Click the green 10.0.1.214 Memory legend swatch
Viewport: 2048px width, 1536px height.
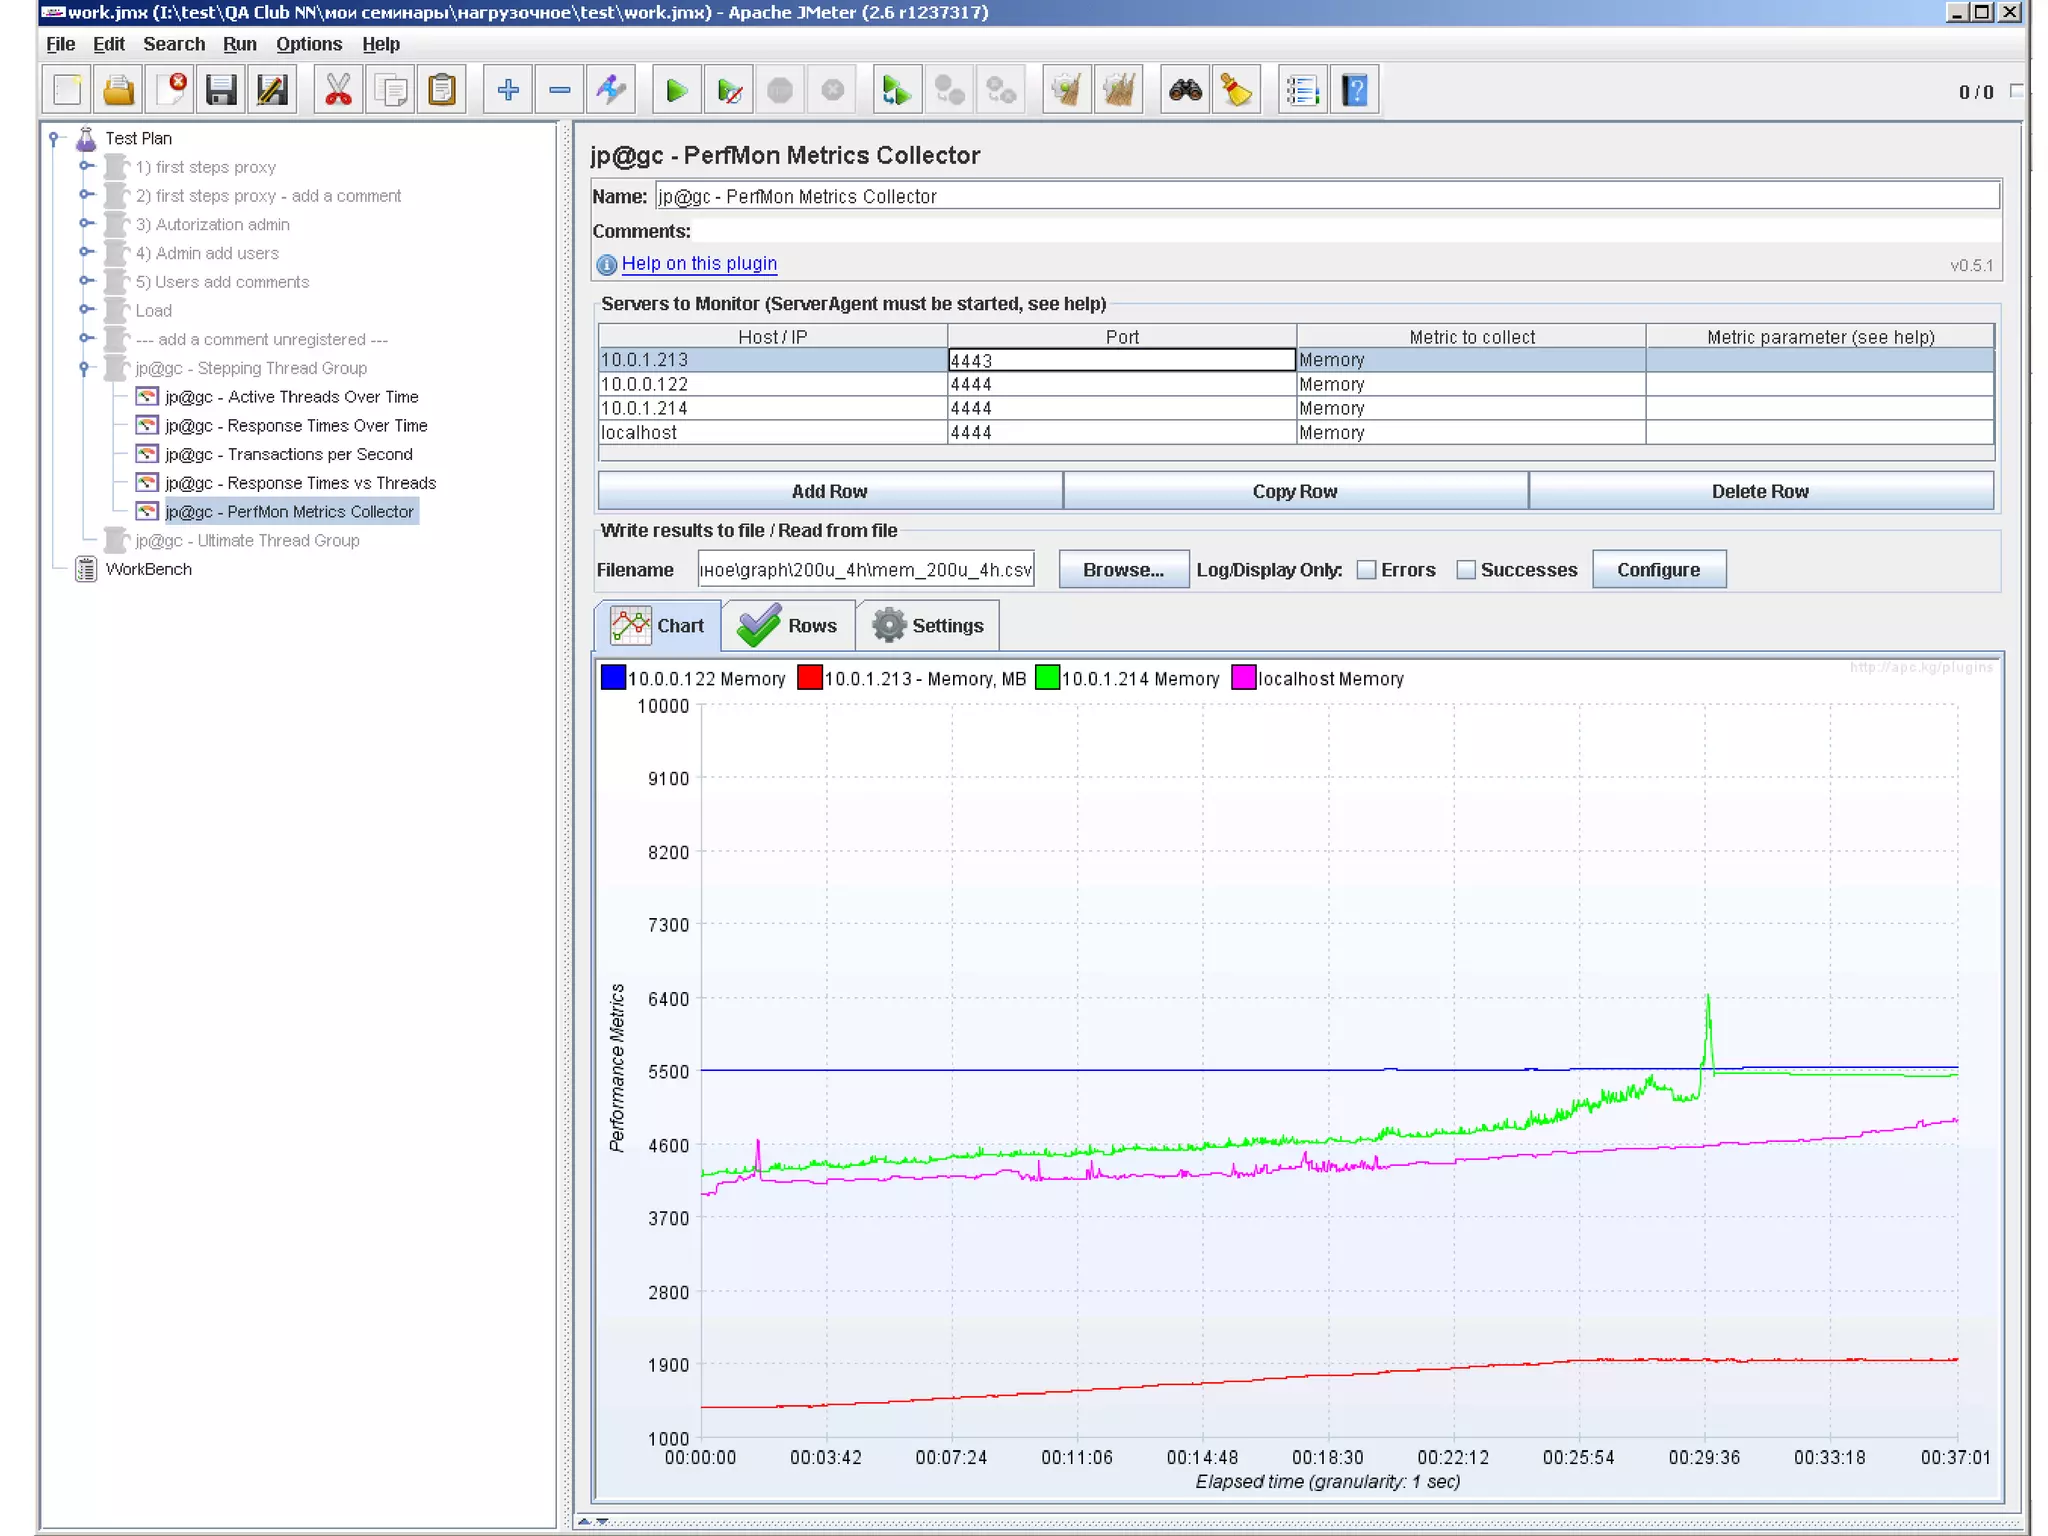tap(1047, 678)
